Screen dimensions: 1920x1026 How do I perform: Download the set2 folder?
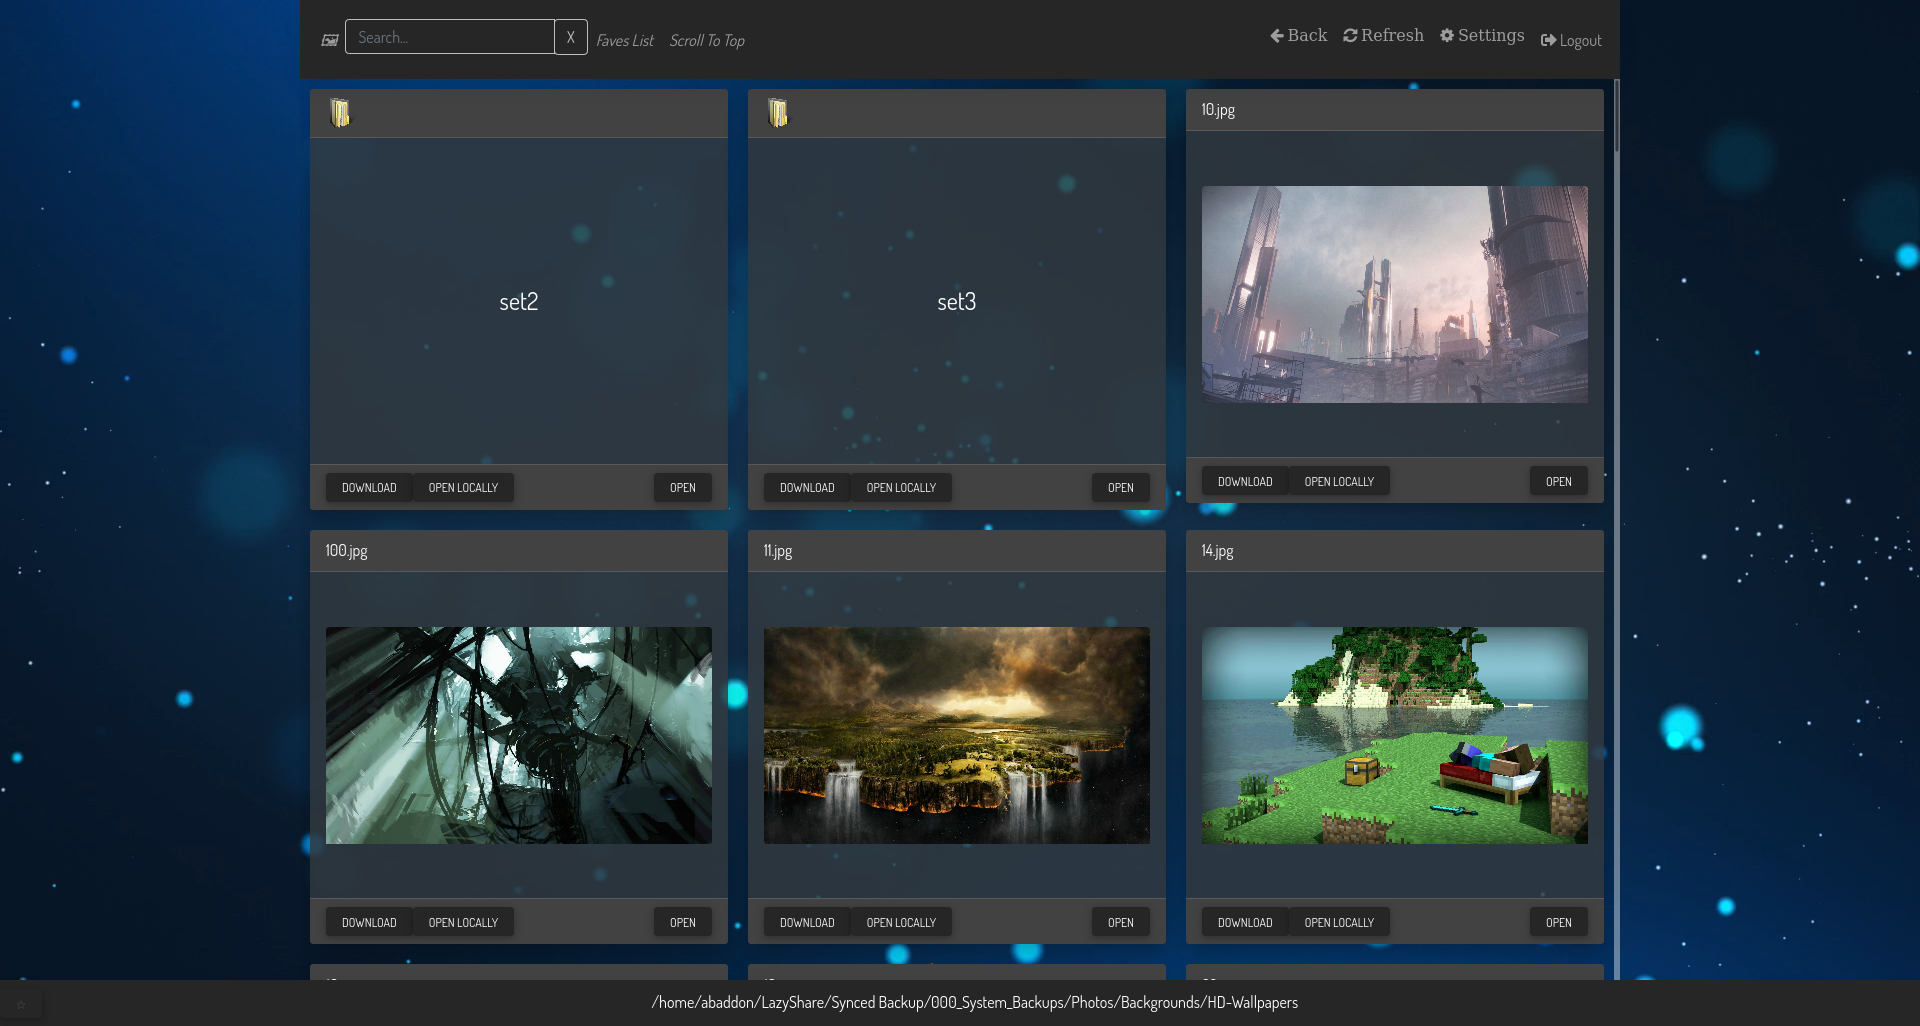tap(369, 488)
